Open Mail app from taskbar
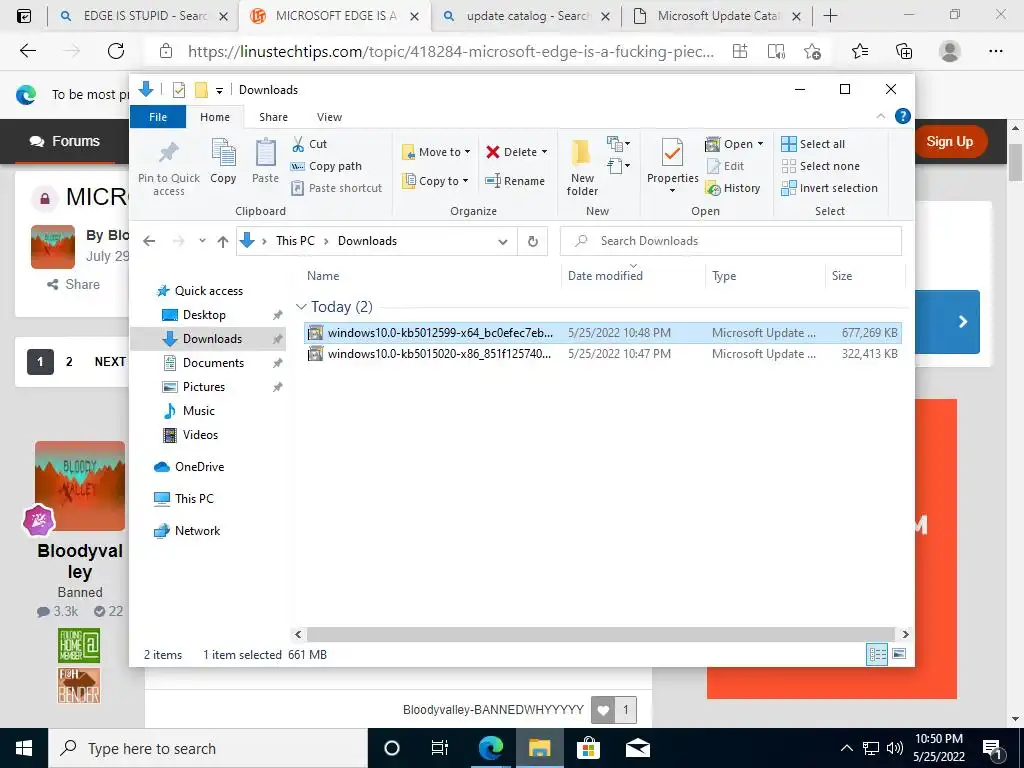Viewport: 1024px width, 768px height. point(637,748)
